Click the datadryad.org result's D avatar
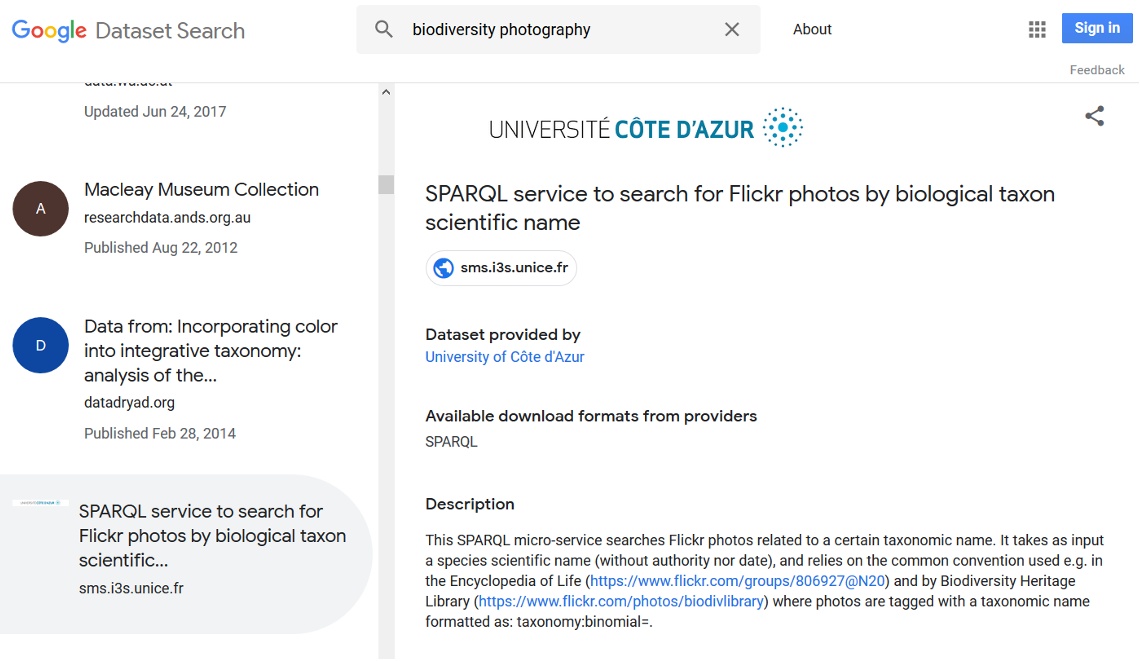 click(x=40, y=345)
